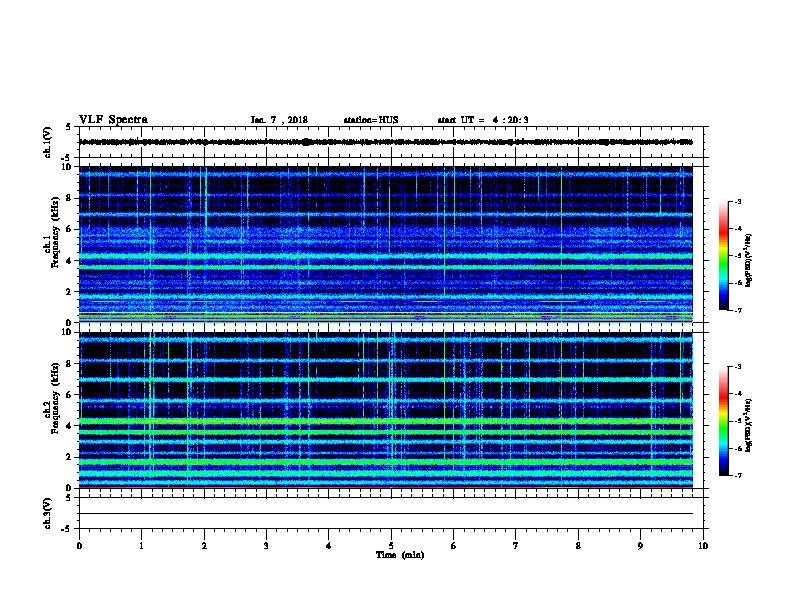Click the "VLF Spectra" plot title

tap(113, 120)
